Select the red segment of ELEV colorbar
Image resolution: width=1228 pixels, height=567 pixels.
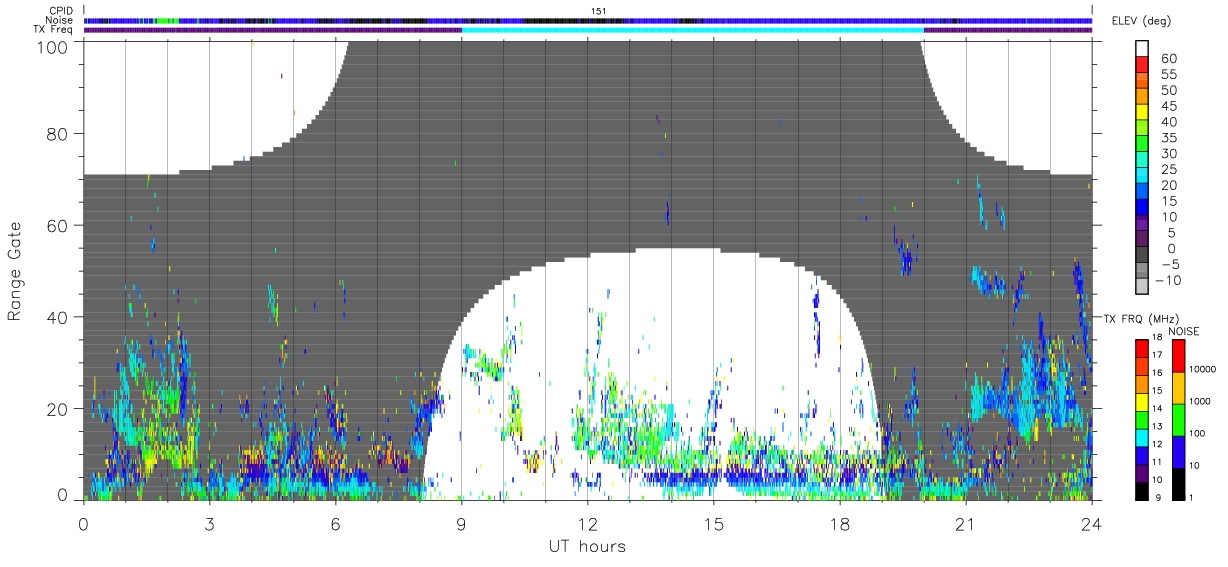(x=1144, y=65)
